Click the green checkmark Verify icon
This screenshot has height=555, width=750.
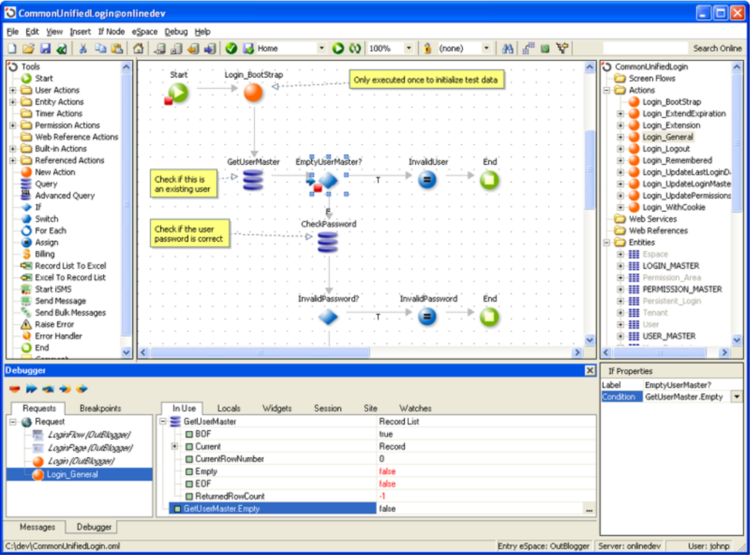coord(232,48)
